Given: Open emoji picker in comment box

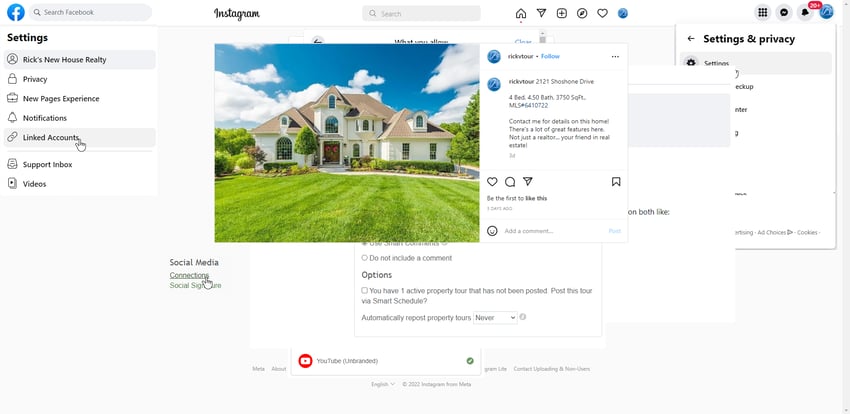Looking at the screenshot, I should point(492,231).
